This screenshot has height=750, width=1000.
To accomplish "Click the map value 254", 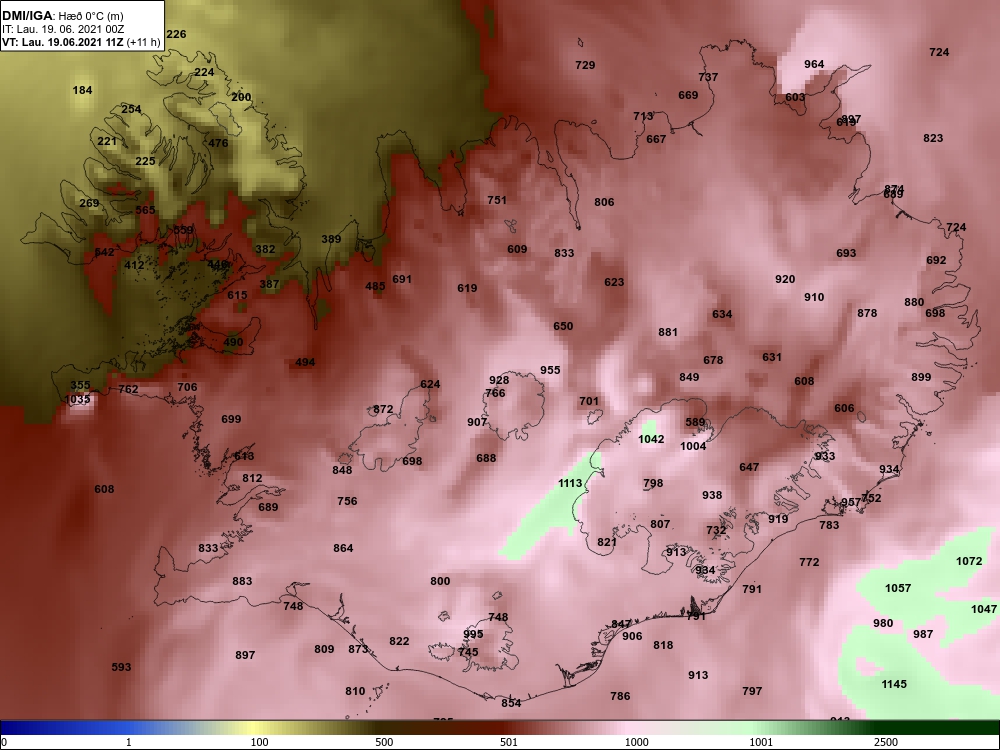I will coord(131,109).
